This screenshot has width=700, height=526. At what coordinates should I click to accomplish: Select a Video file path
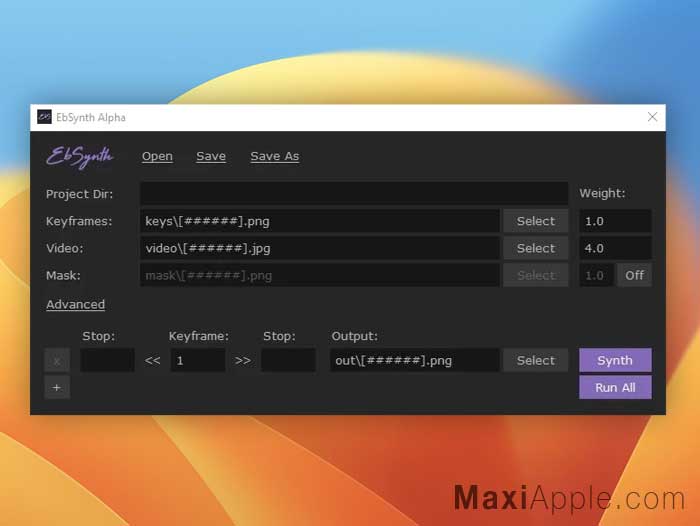pyautogui.click(x=535, y=248)
